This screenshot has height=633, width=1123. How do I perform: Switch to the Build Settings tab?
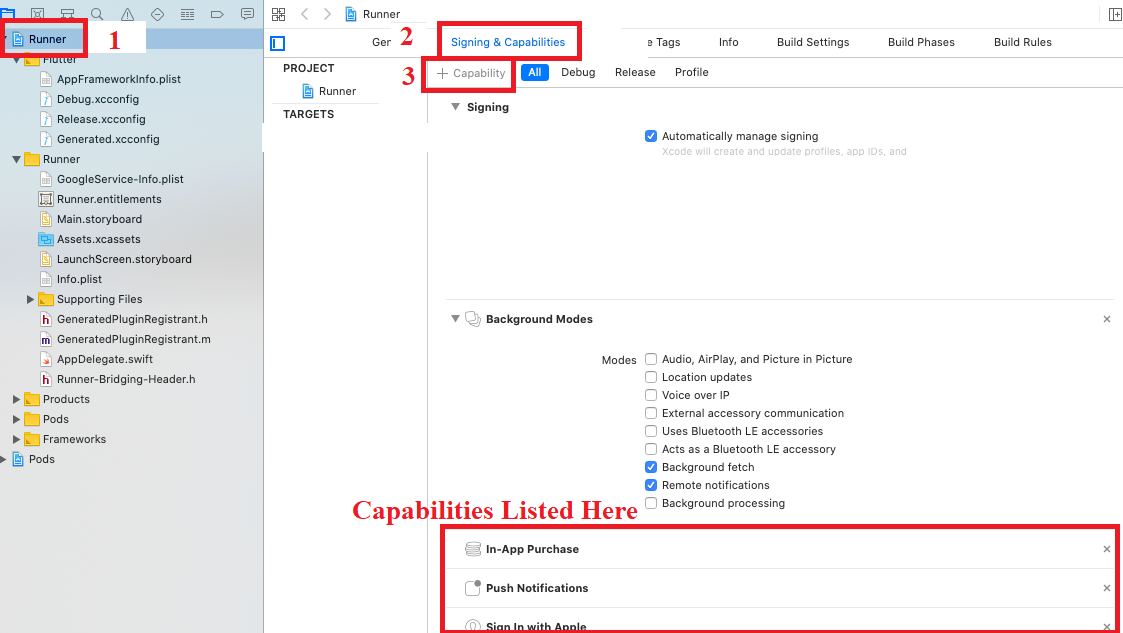pos(813,42)
